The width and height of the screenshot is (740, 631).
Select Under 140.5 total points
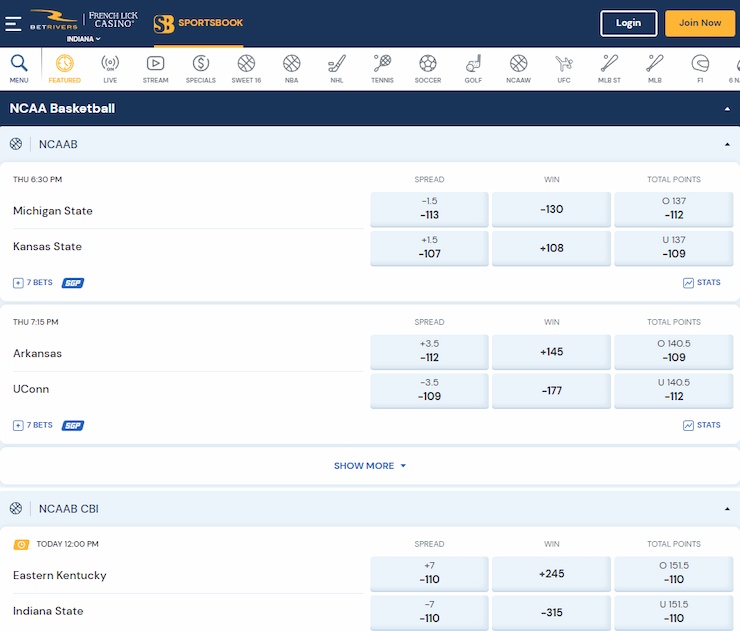coord(673,390)
